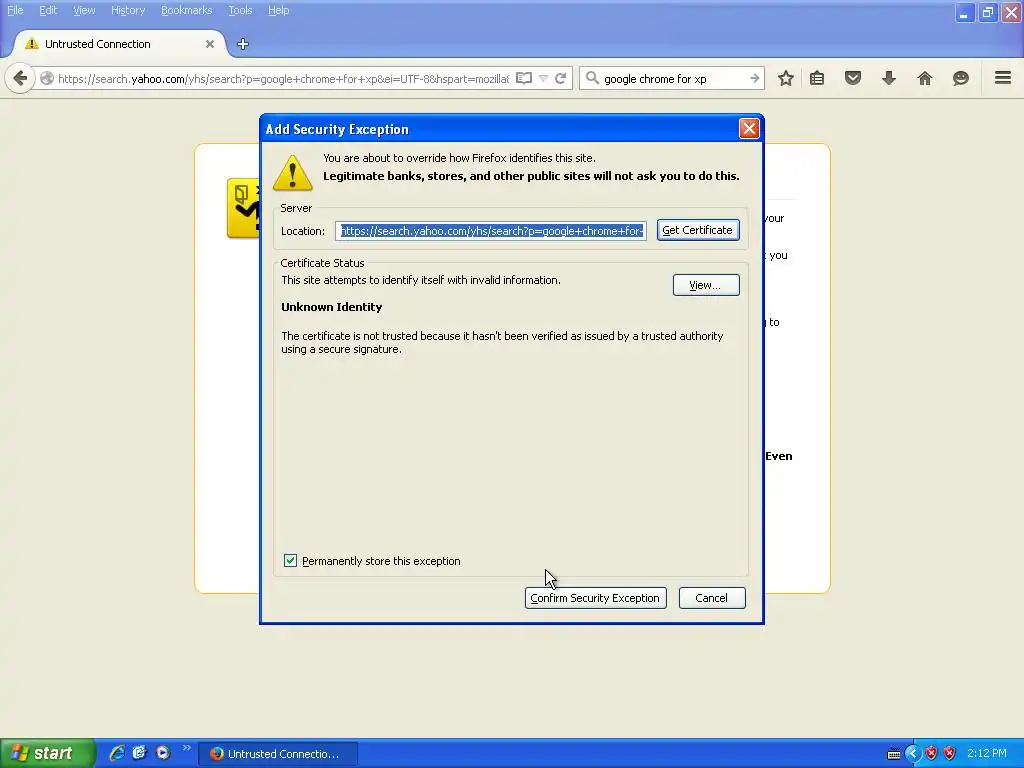
Task: Open the View menu
Action: 84,10
